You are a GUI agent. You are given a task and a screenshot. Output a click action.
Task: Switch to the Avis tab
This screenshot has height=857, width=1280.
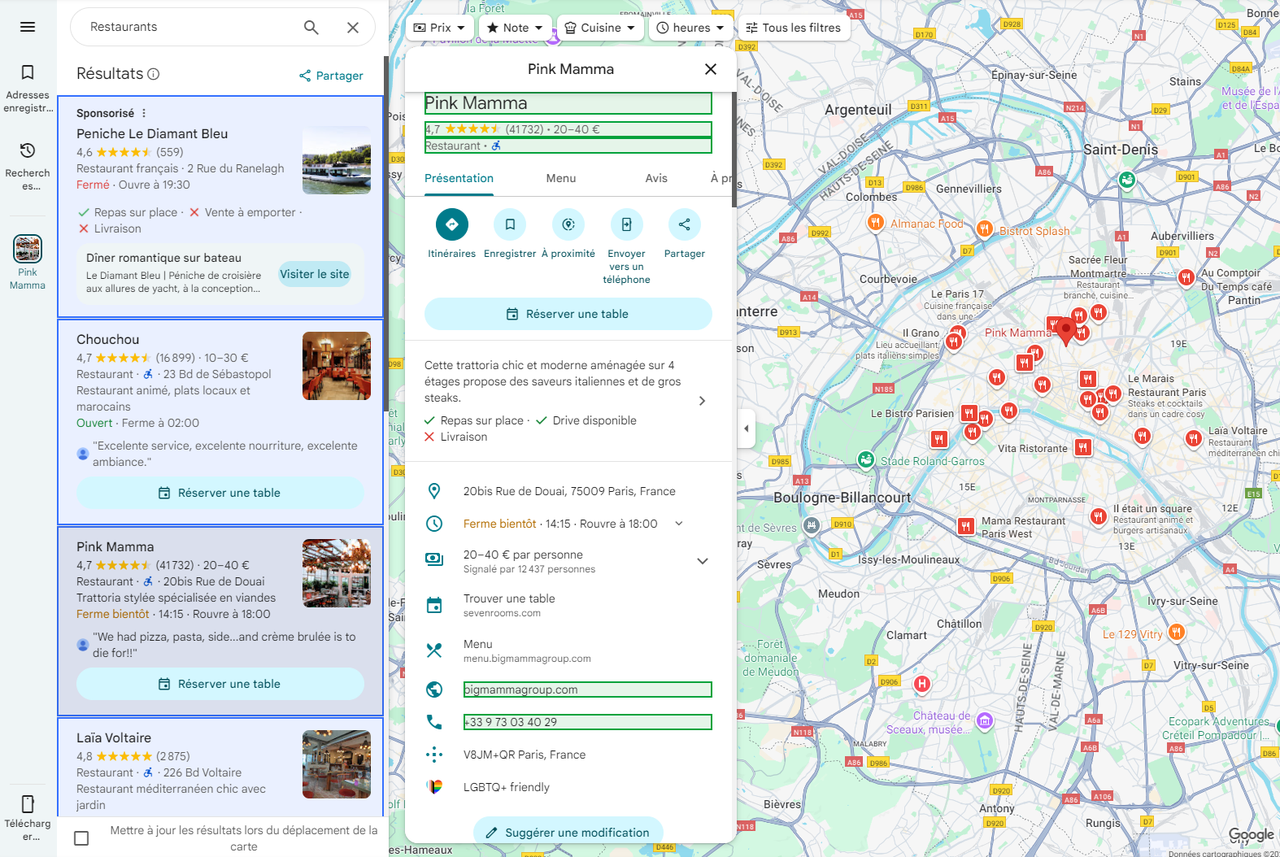click(x=656, y=178)
